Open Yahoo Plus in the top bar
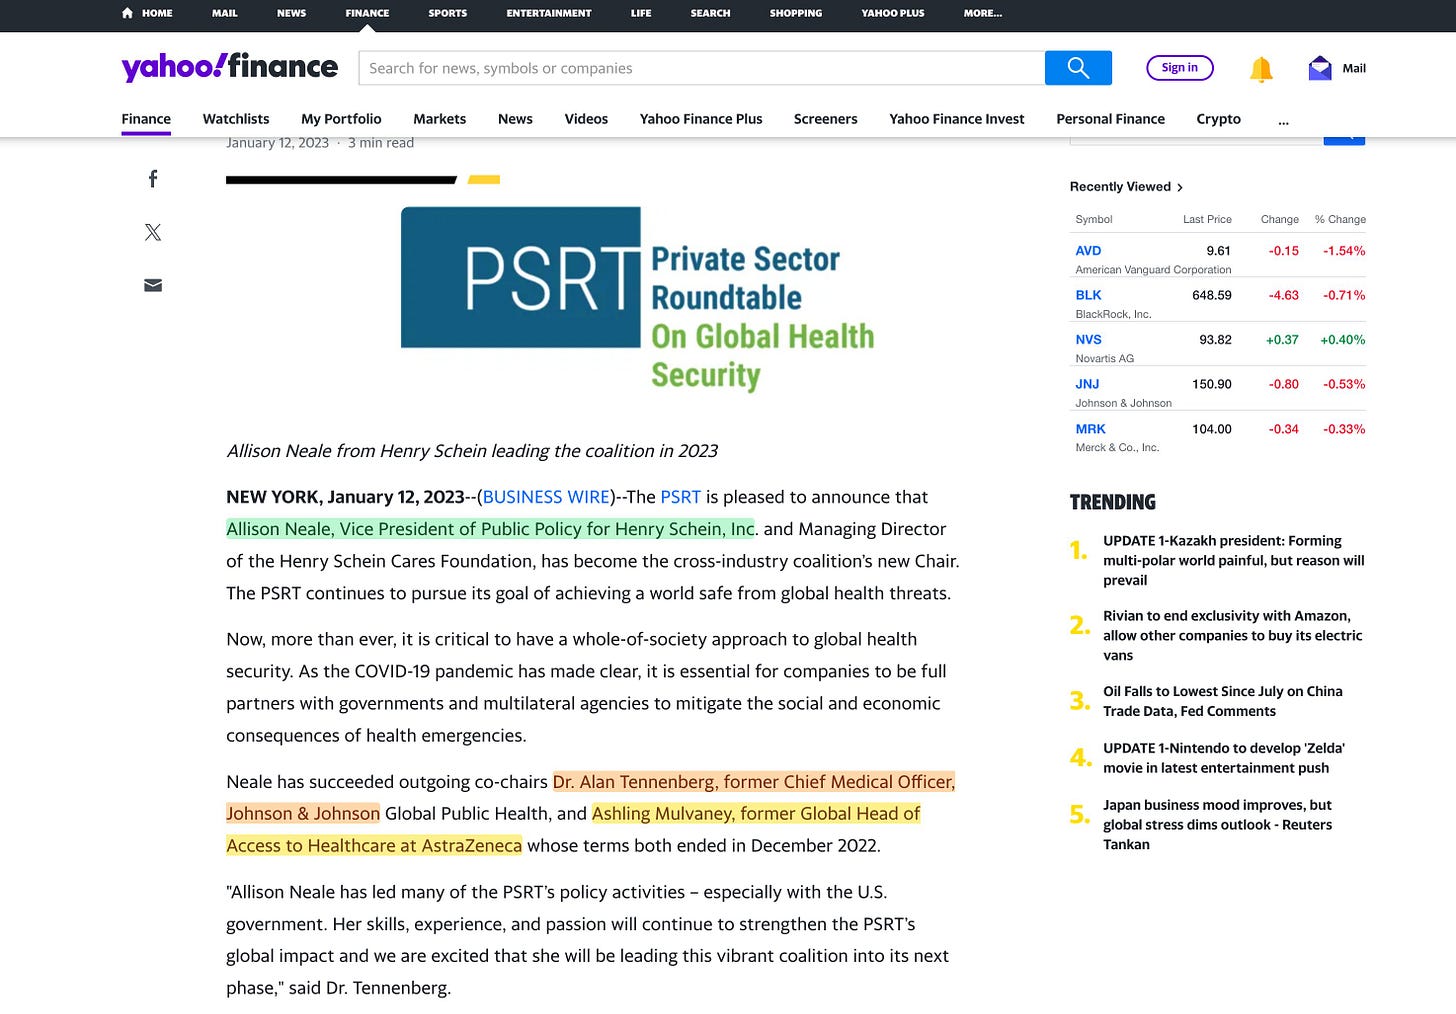 pos(892,13)
